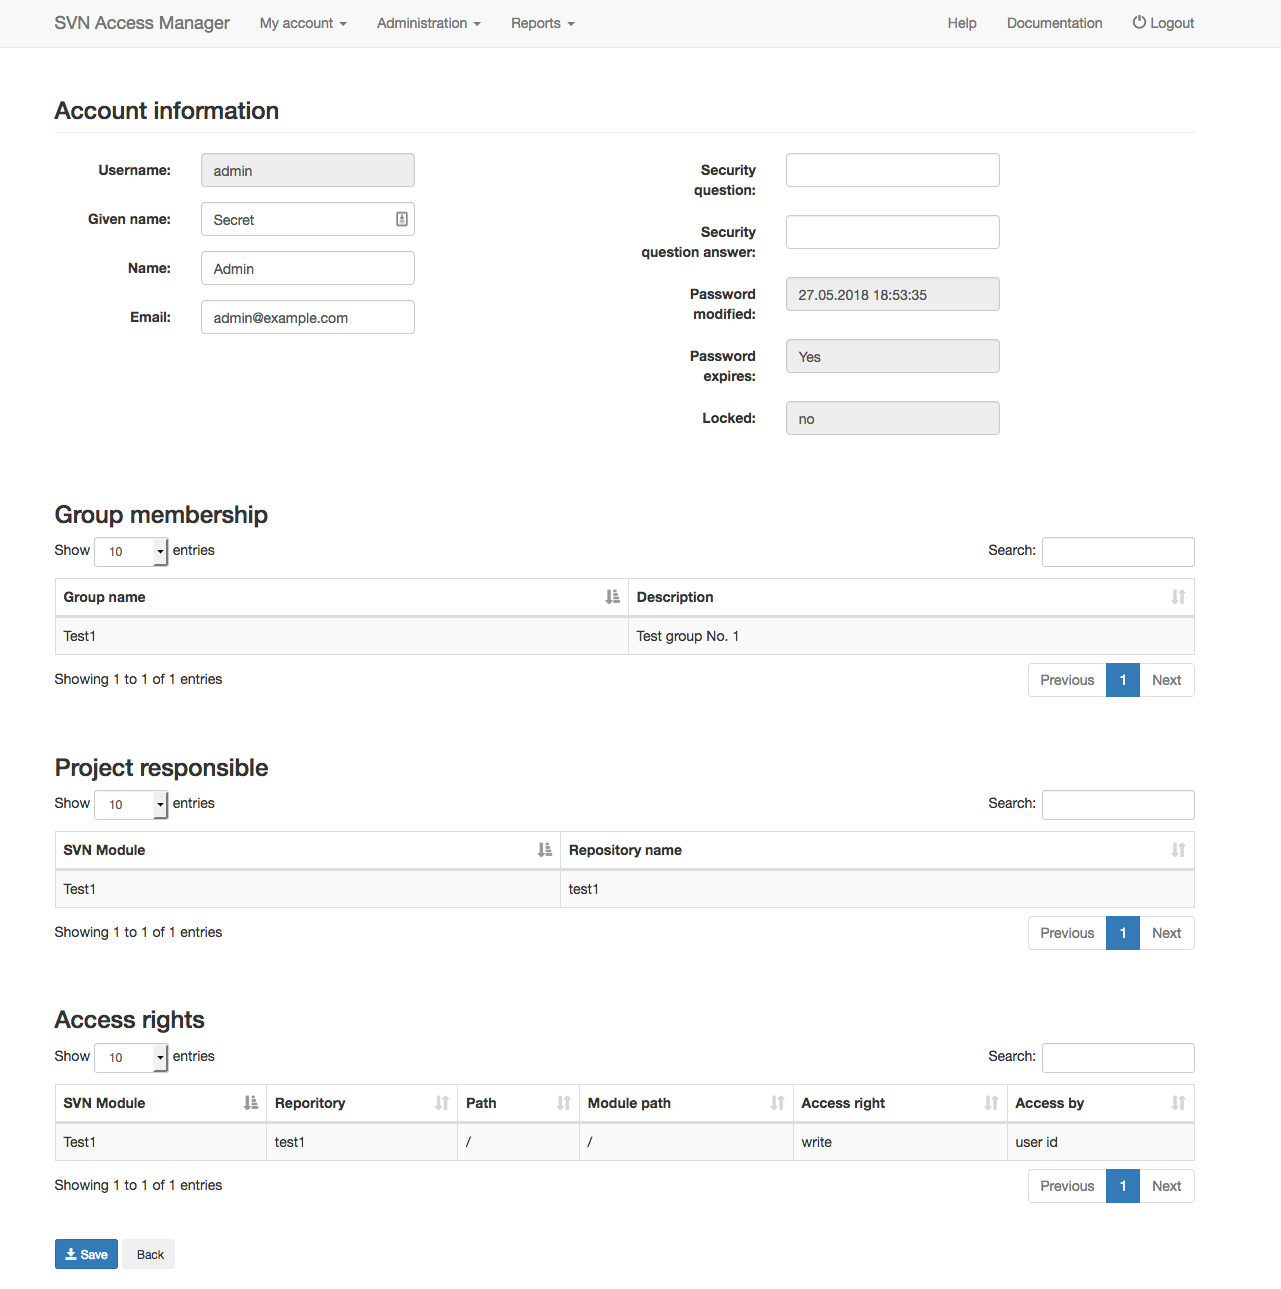Sort the Access right column
This screenshot has width=1281, height=1289.
tap(900, 1103)
